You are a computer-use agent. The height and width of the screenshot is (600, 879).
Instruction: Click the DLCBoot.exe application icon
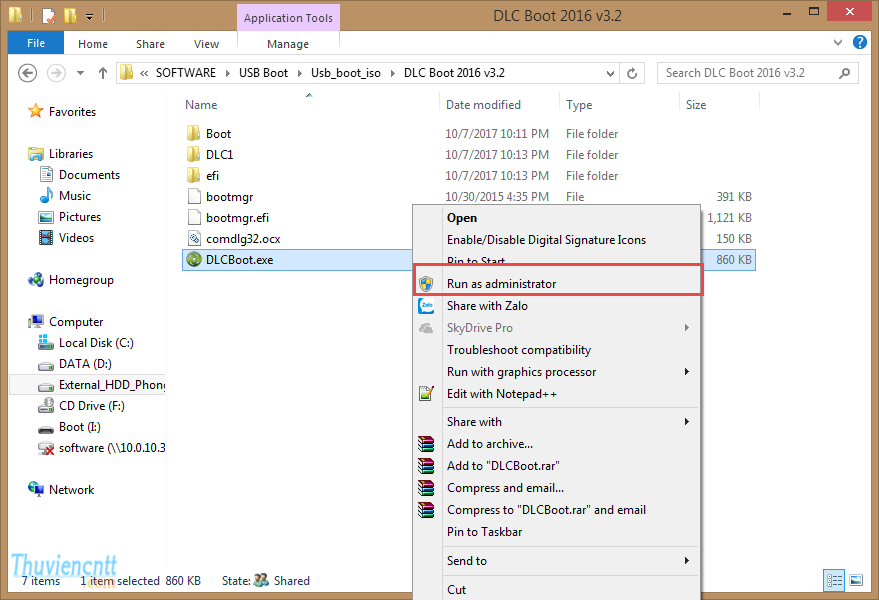(194, 260)
